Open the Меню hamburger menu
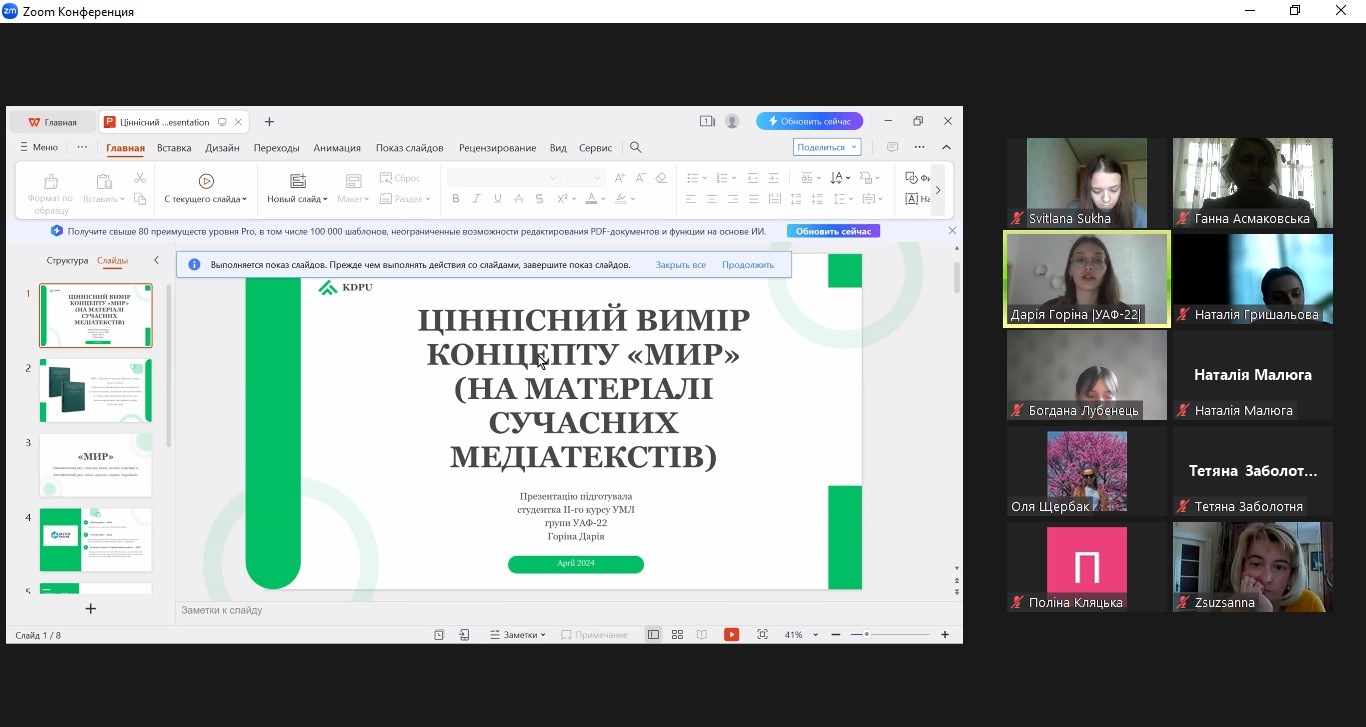Viewport: 1366px width, 727px height. (x=39, y=147)
